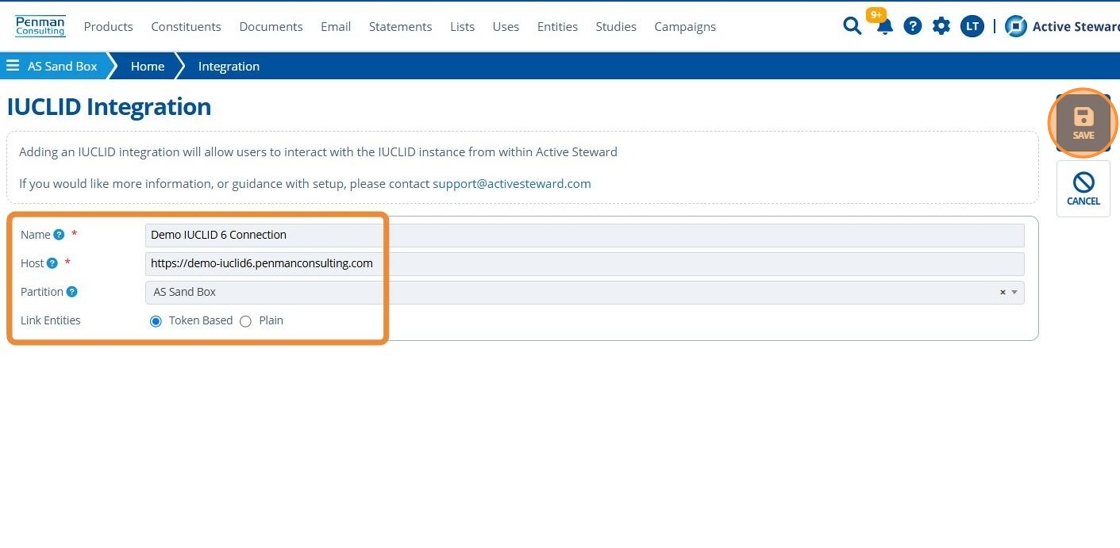Click the Integration breadcrumb
The width and height of the screenshot is (1120, 548).
229,66
